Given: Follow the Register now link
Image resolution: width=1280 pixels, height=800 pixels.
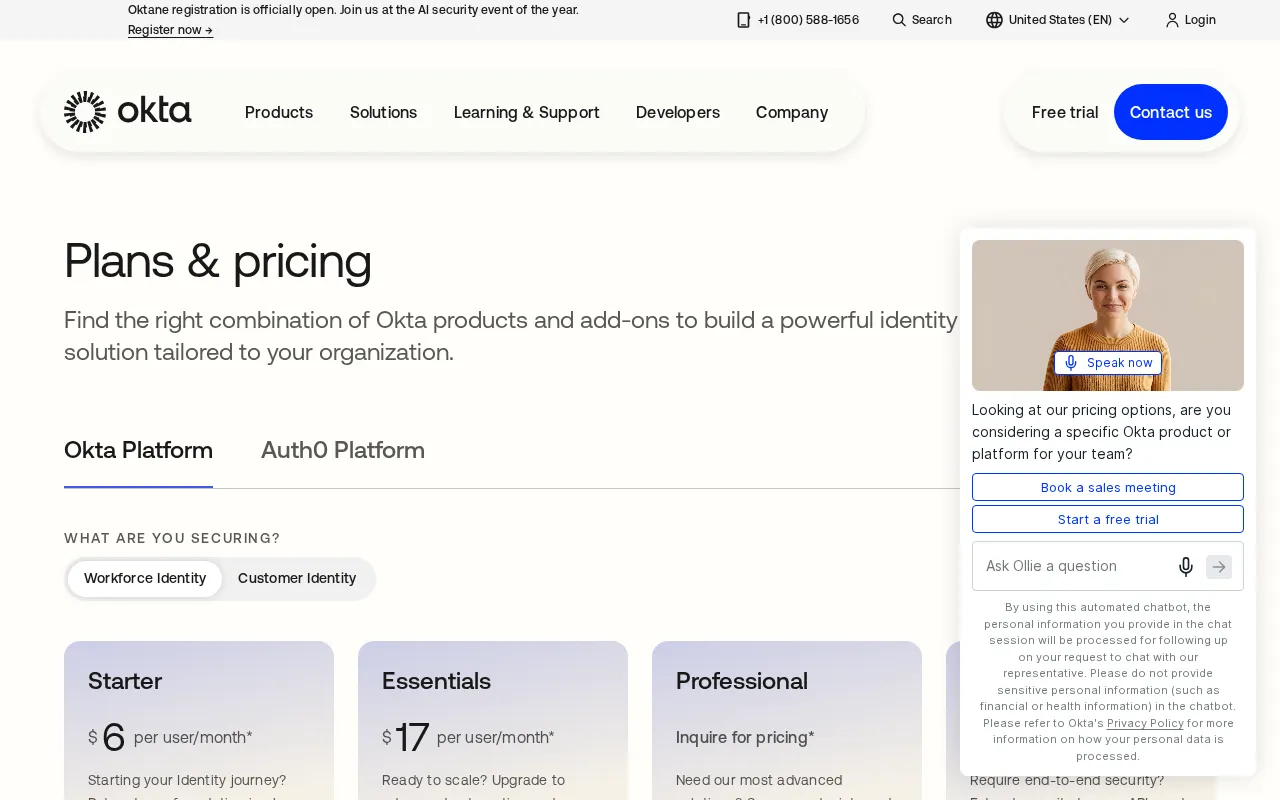Looking at the screenshot, I should tap(170, 30).
